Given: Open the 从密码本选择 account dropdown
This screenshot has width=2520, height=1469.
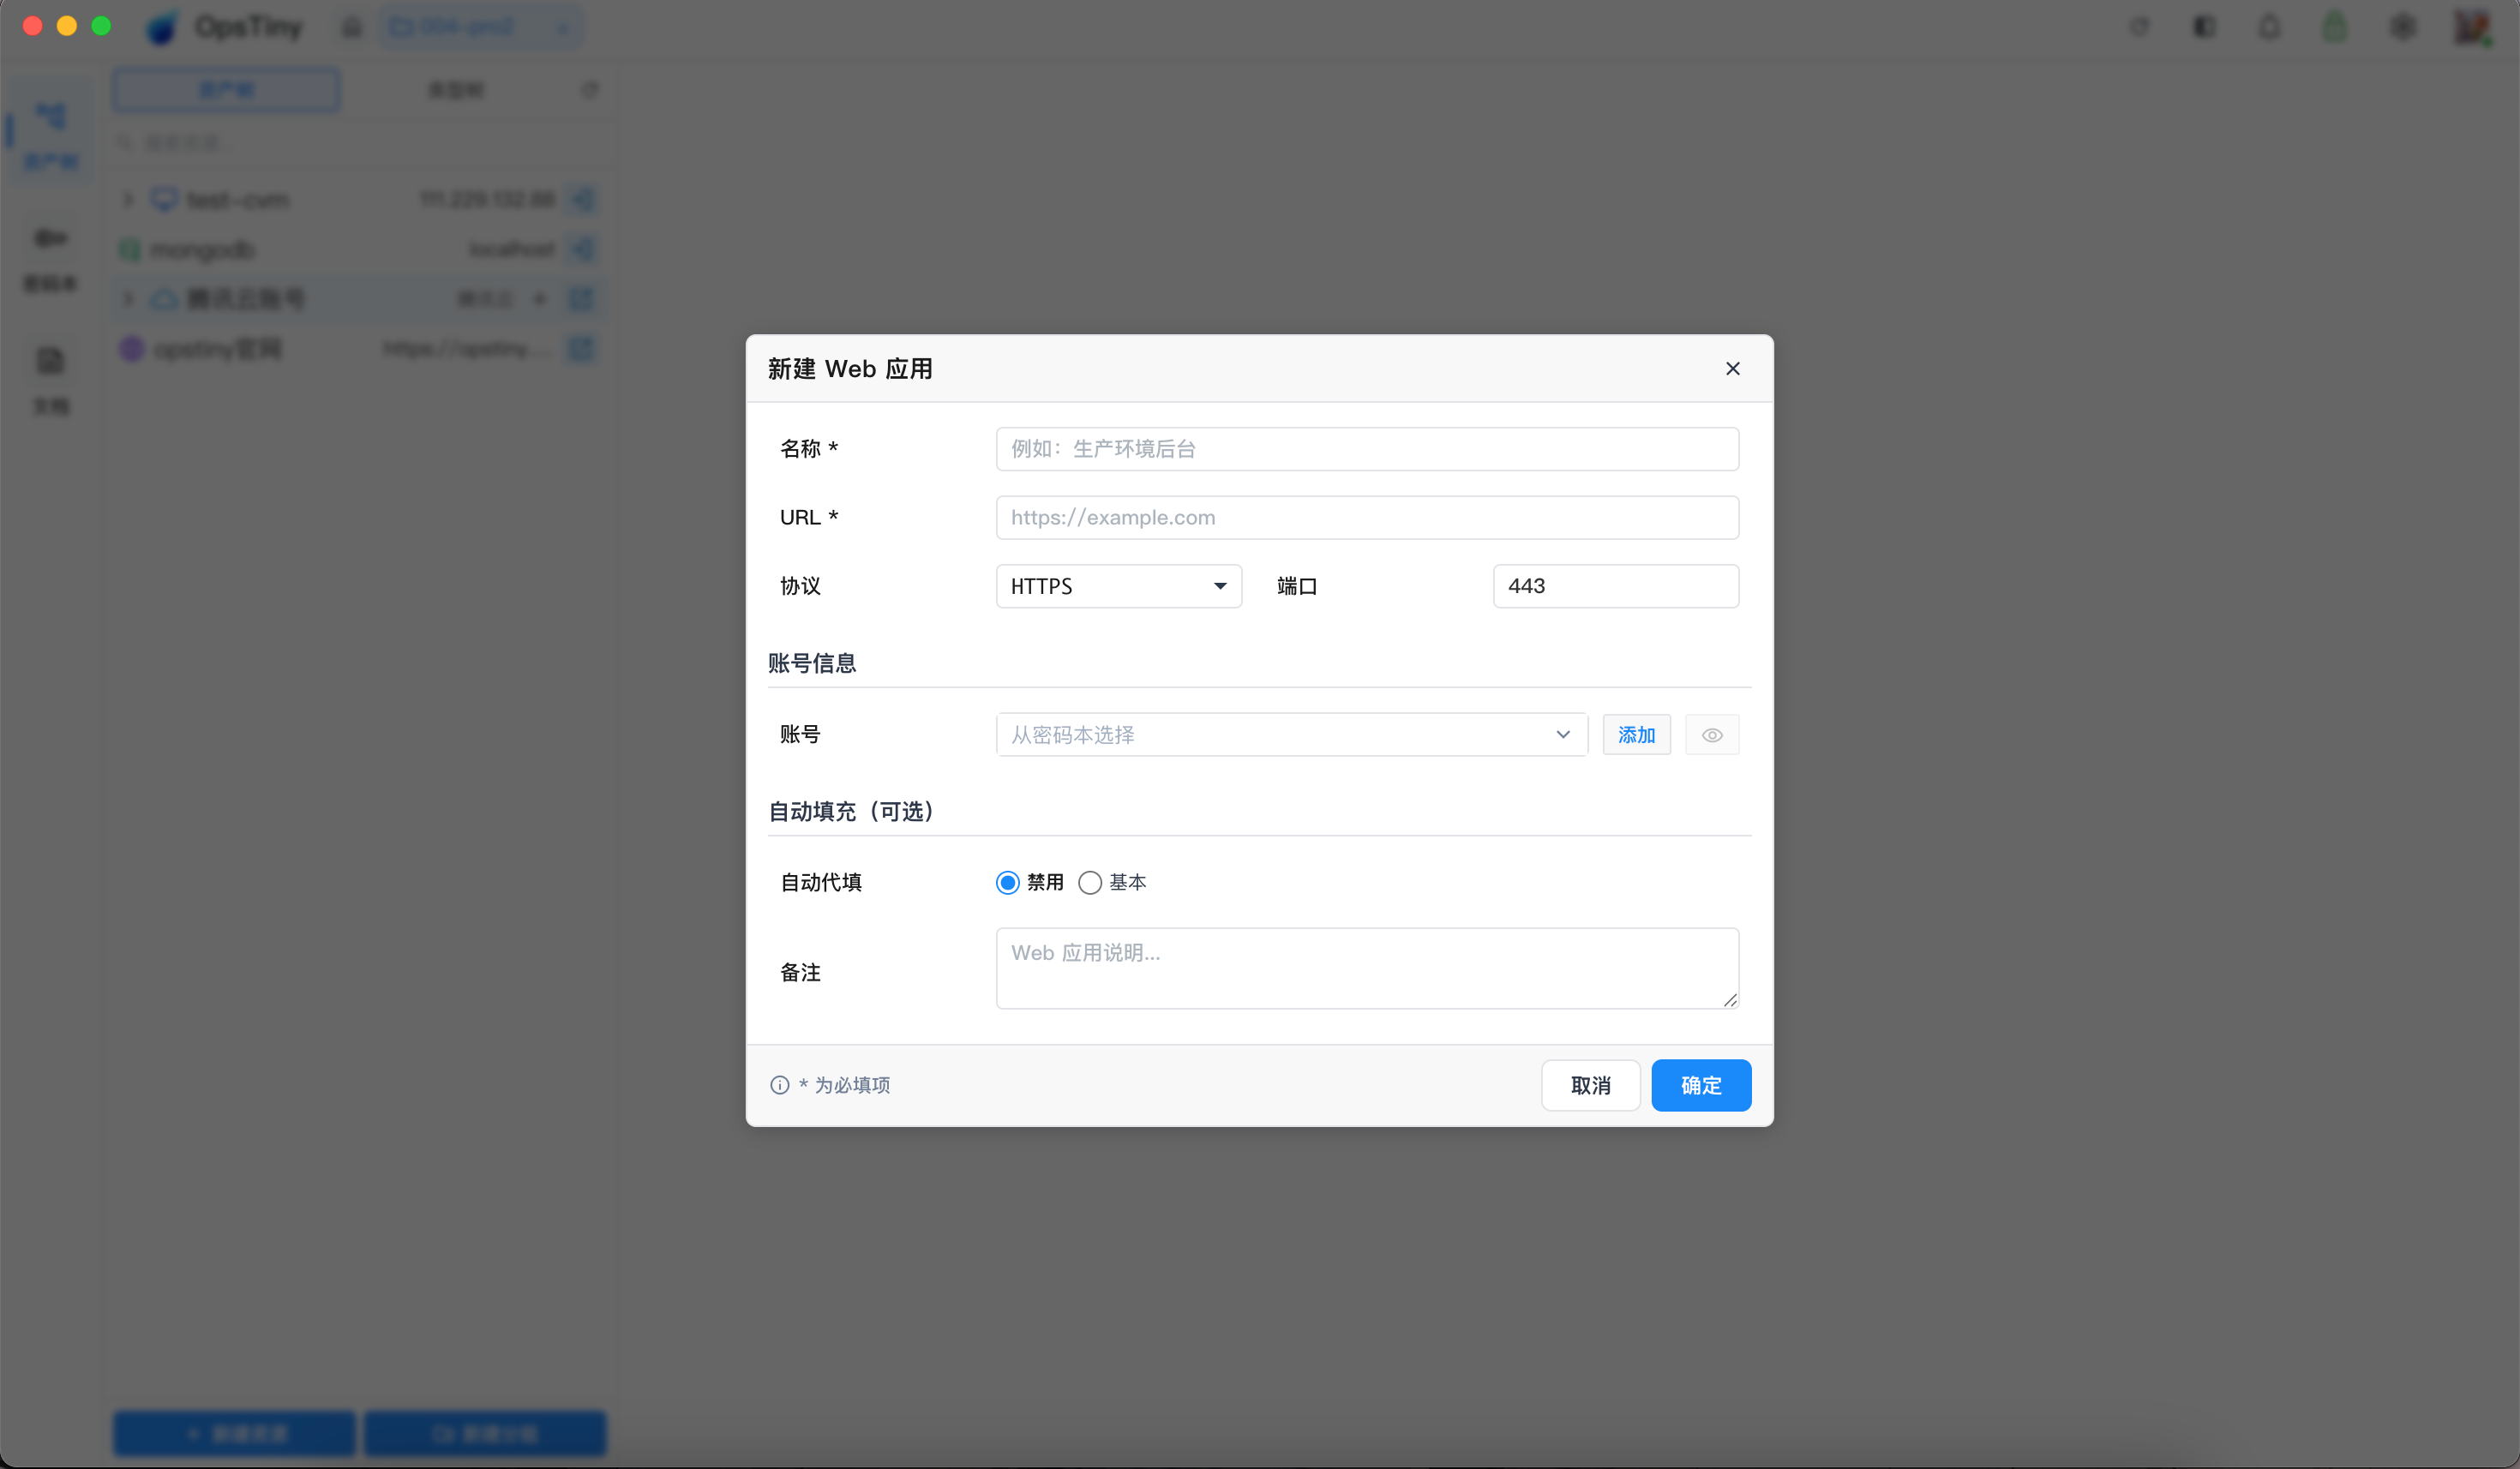Looking at the screenshot, I should coord(1291,735).
